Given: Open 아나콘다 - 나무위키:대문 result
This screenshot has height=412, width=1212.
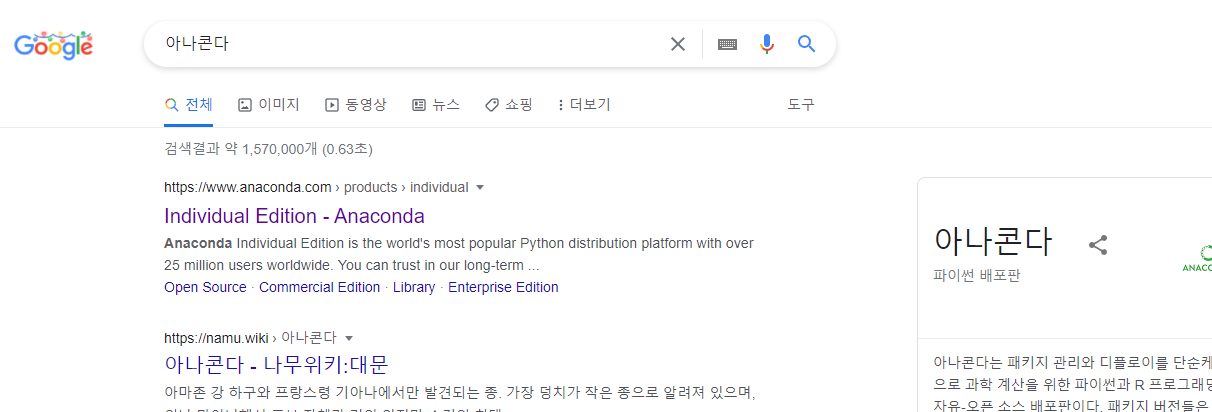Looking at the screenshot, I should 276,364.
